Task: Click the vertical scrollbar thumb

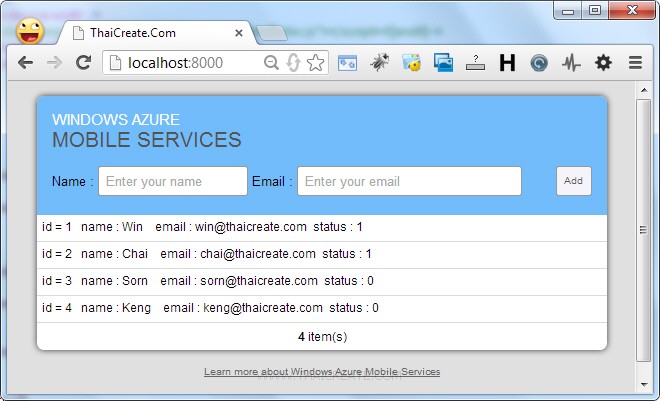Action: pos(644,230)
